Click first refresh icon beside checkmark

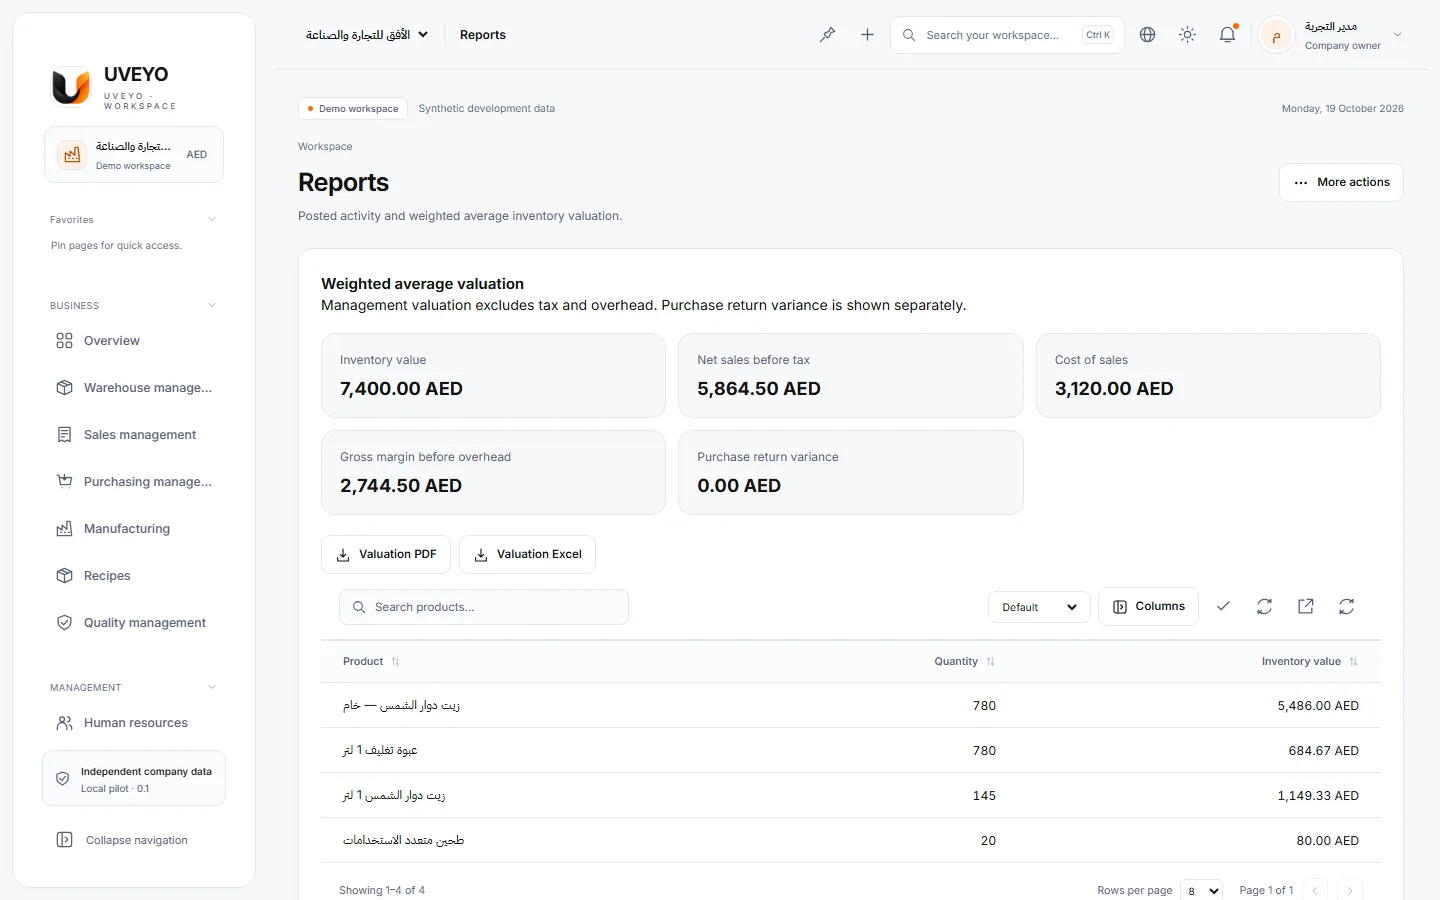(x=1264, y=607)
